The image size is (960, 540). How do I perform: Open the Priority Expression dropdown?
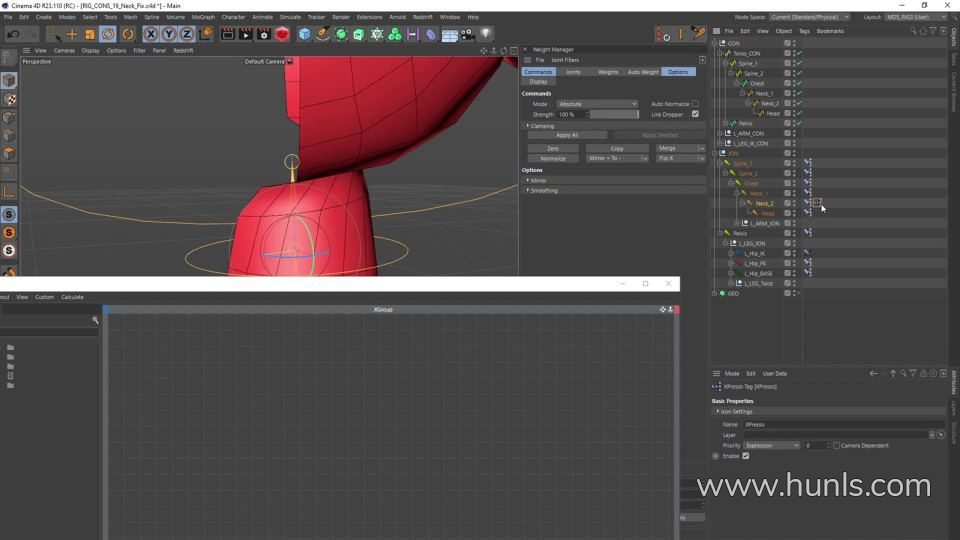pyautogui.click(x=771, y=446)
